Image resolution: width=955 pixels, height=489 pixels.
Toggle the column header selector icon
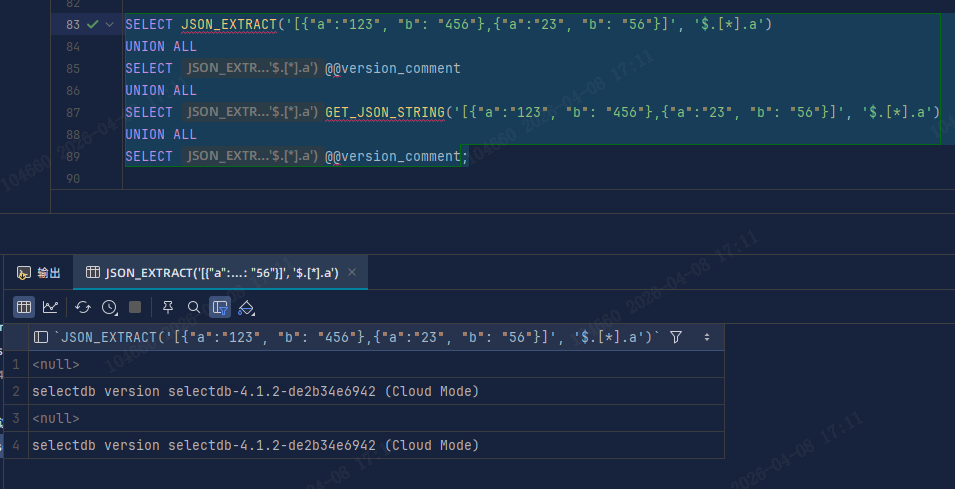pyautogui.click(x=41, y=338)
